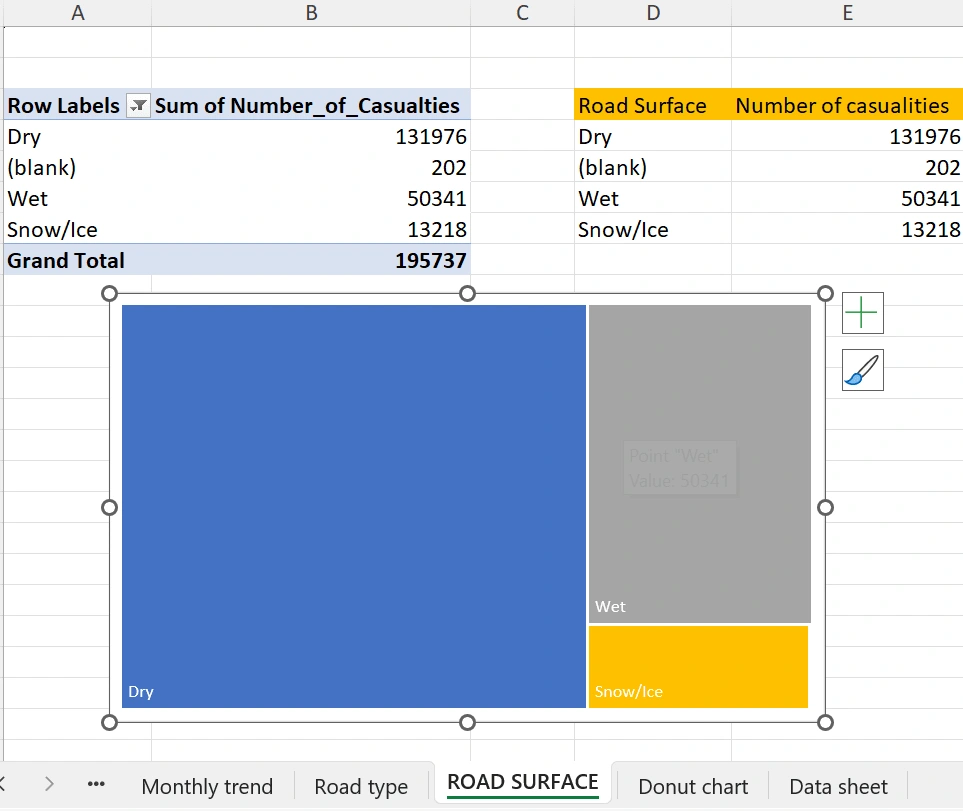This screenshot has height=811, width=963.
Task: Open the Chart Styles paintbrush button
Action: [862, 370]
